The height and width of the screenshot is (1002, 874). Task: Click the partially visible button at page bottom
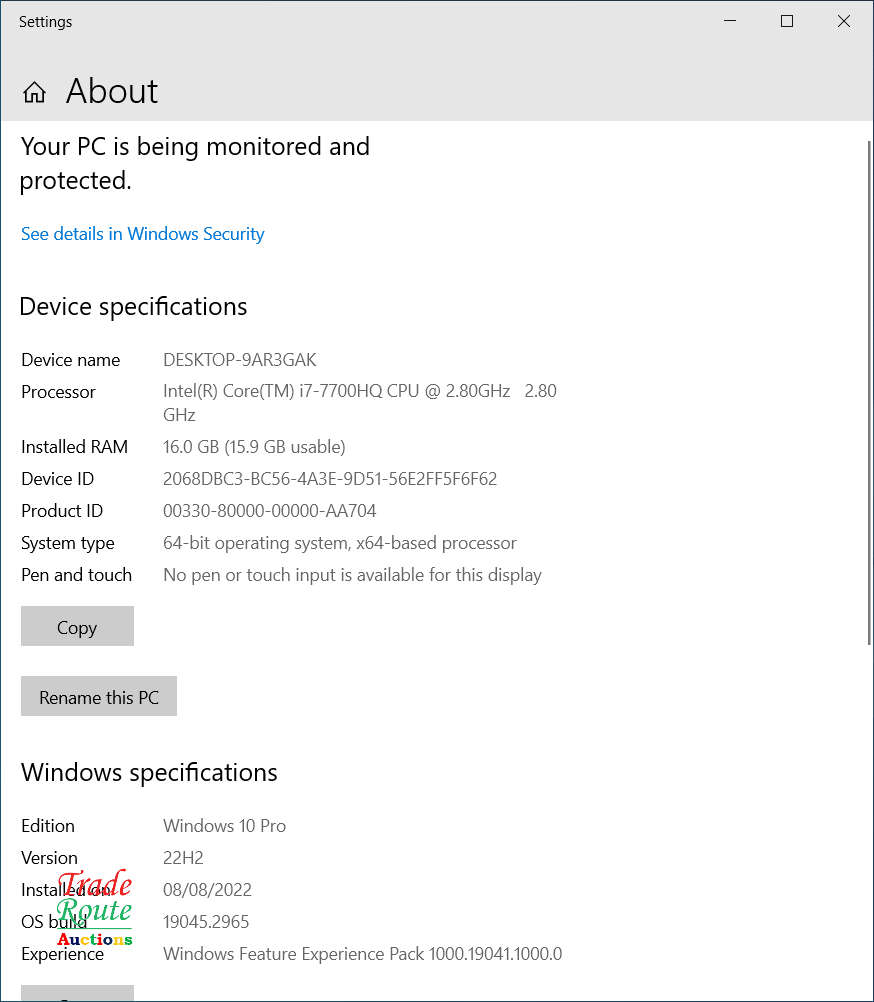pyautogui.click(x=77, y=996)
